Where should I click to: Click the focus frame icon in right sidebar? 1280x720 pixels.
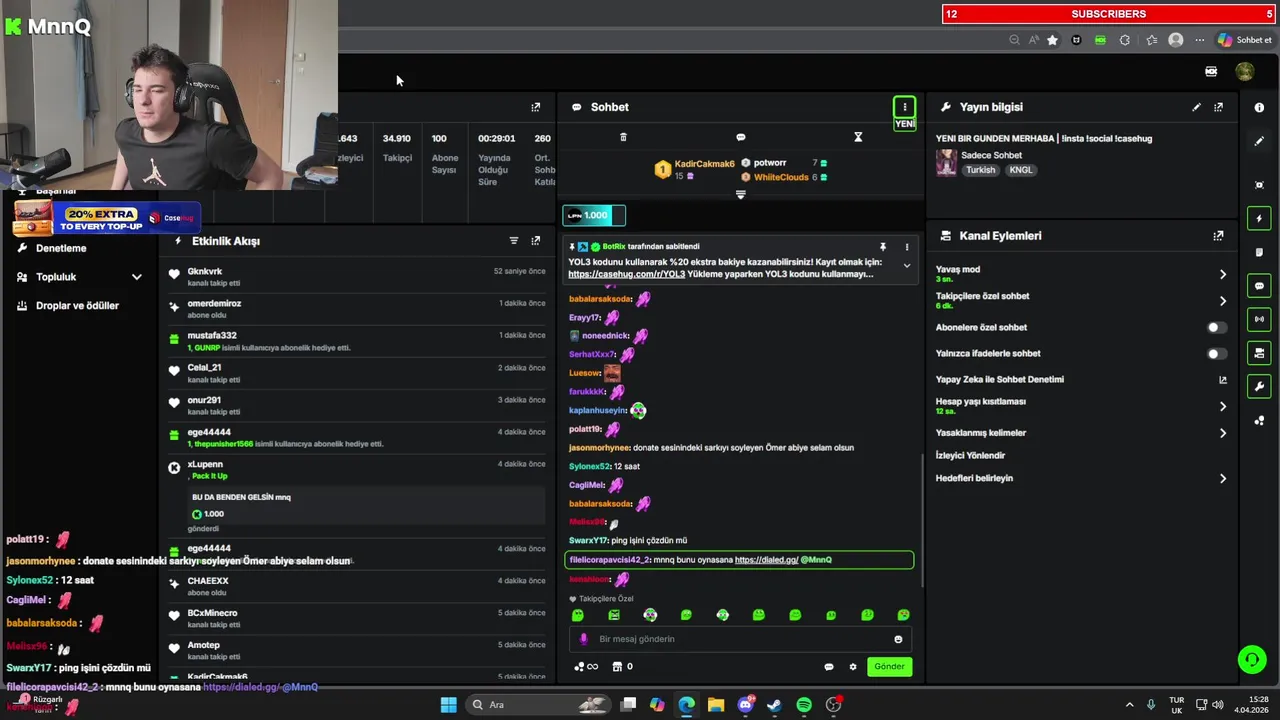point(1259,185)
